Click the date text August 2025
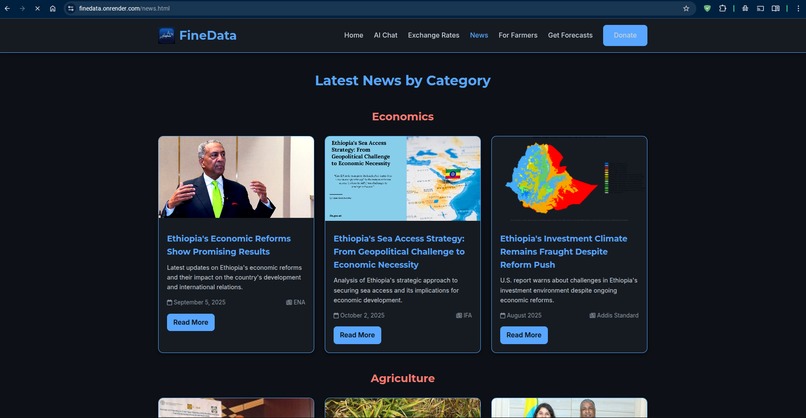The width and height of the screenshot is (806, 418). (x=524, y=315)
